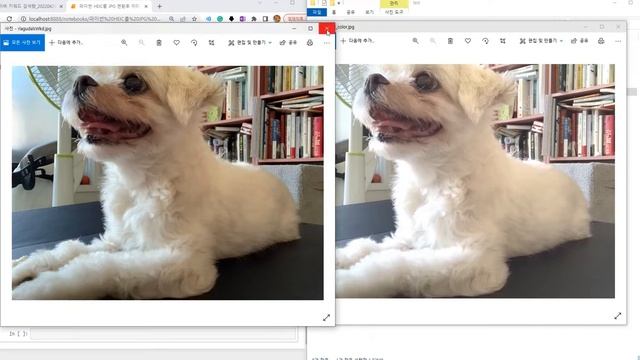Open the View tab in File Explorer ribbon
Viewport: 640px width, 360px height.
[x=369, y=12]
